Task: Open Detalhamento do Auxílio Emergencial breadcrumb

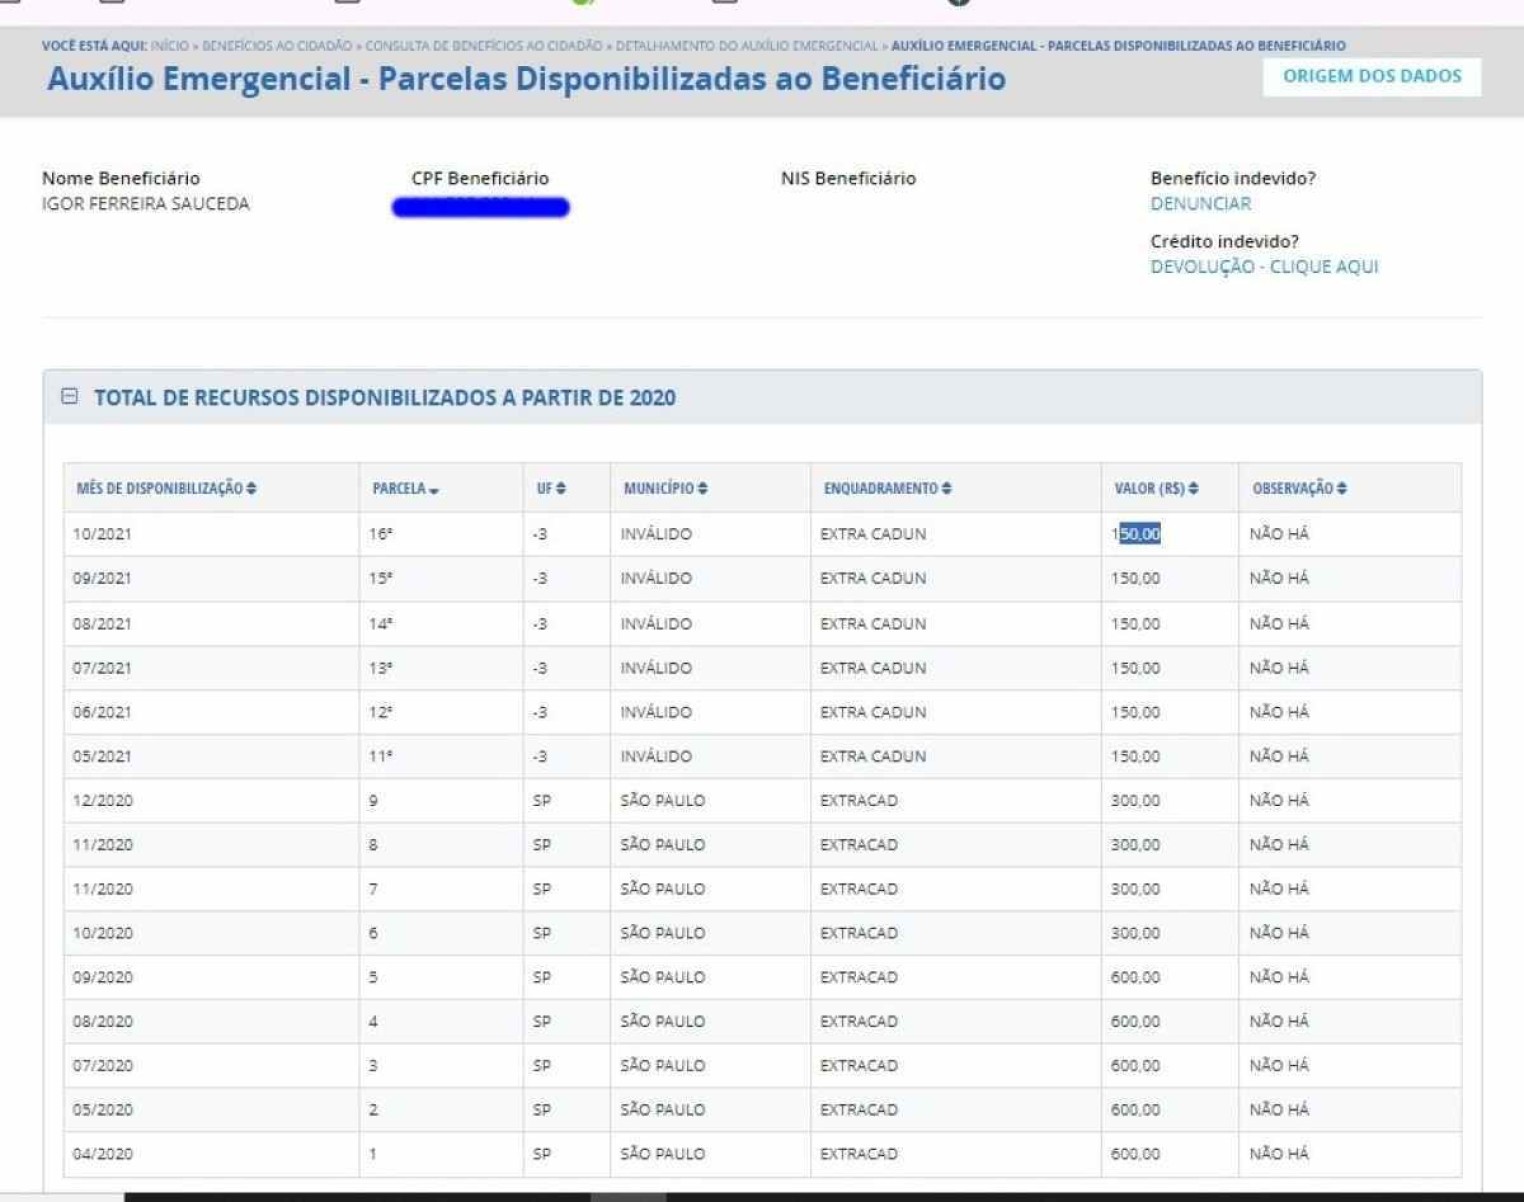Action: pos(746,46)
